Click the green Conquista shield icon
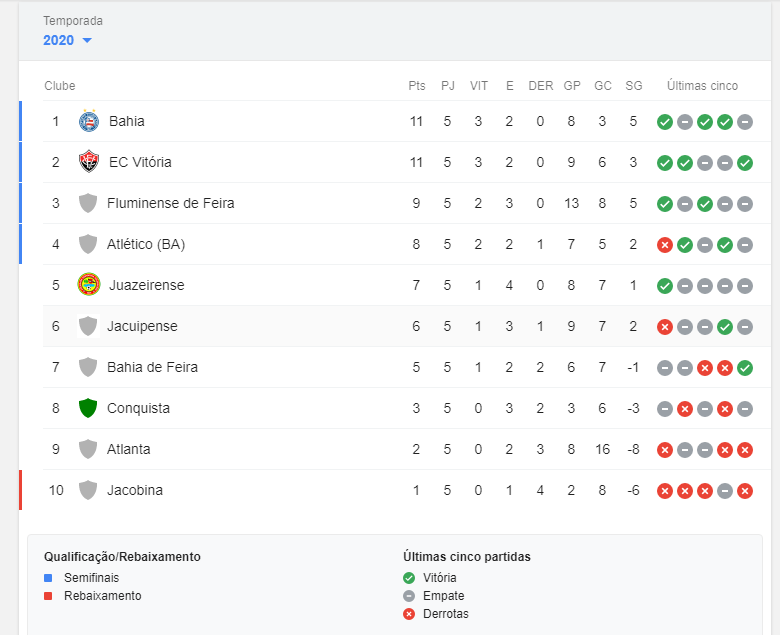Image resolution: width=780 pixels, height=635 pixels. pos(88,408)
